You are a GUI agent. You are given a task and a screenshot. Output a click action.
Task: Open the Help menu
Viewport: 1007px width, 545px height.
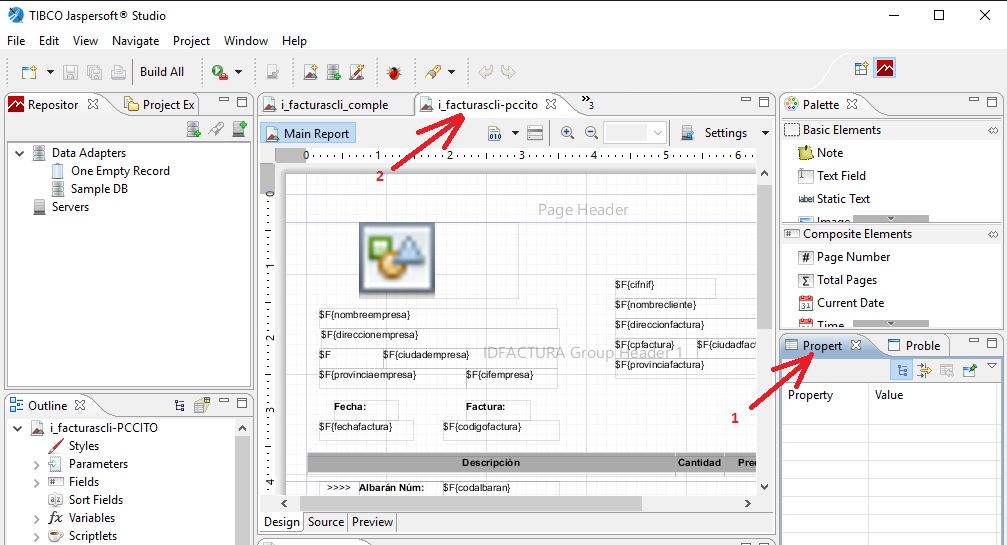[x=294, y=40]
